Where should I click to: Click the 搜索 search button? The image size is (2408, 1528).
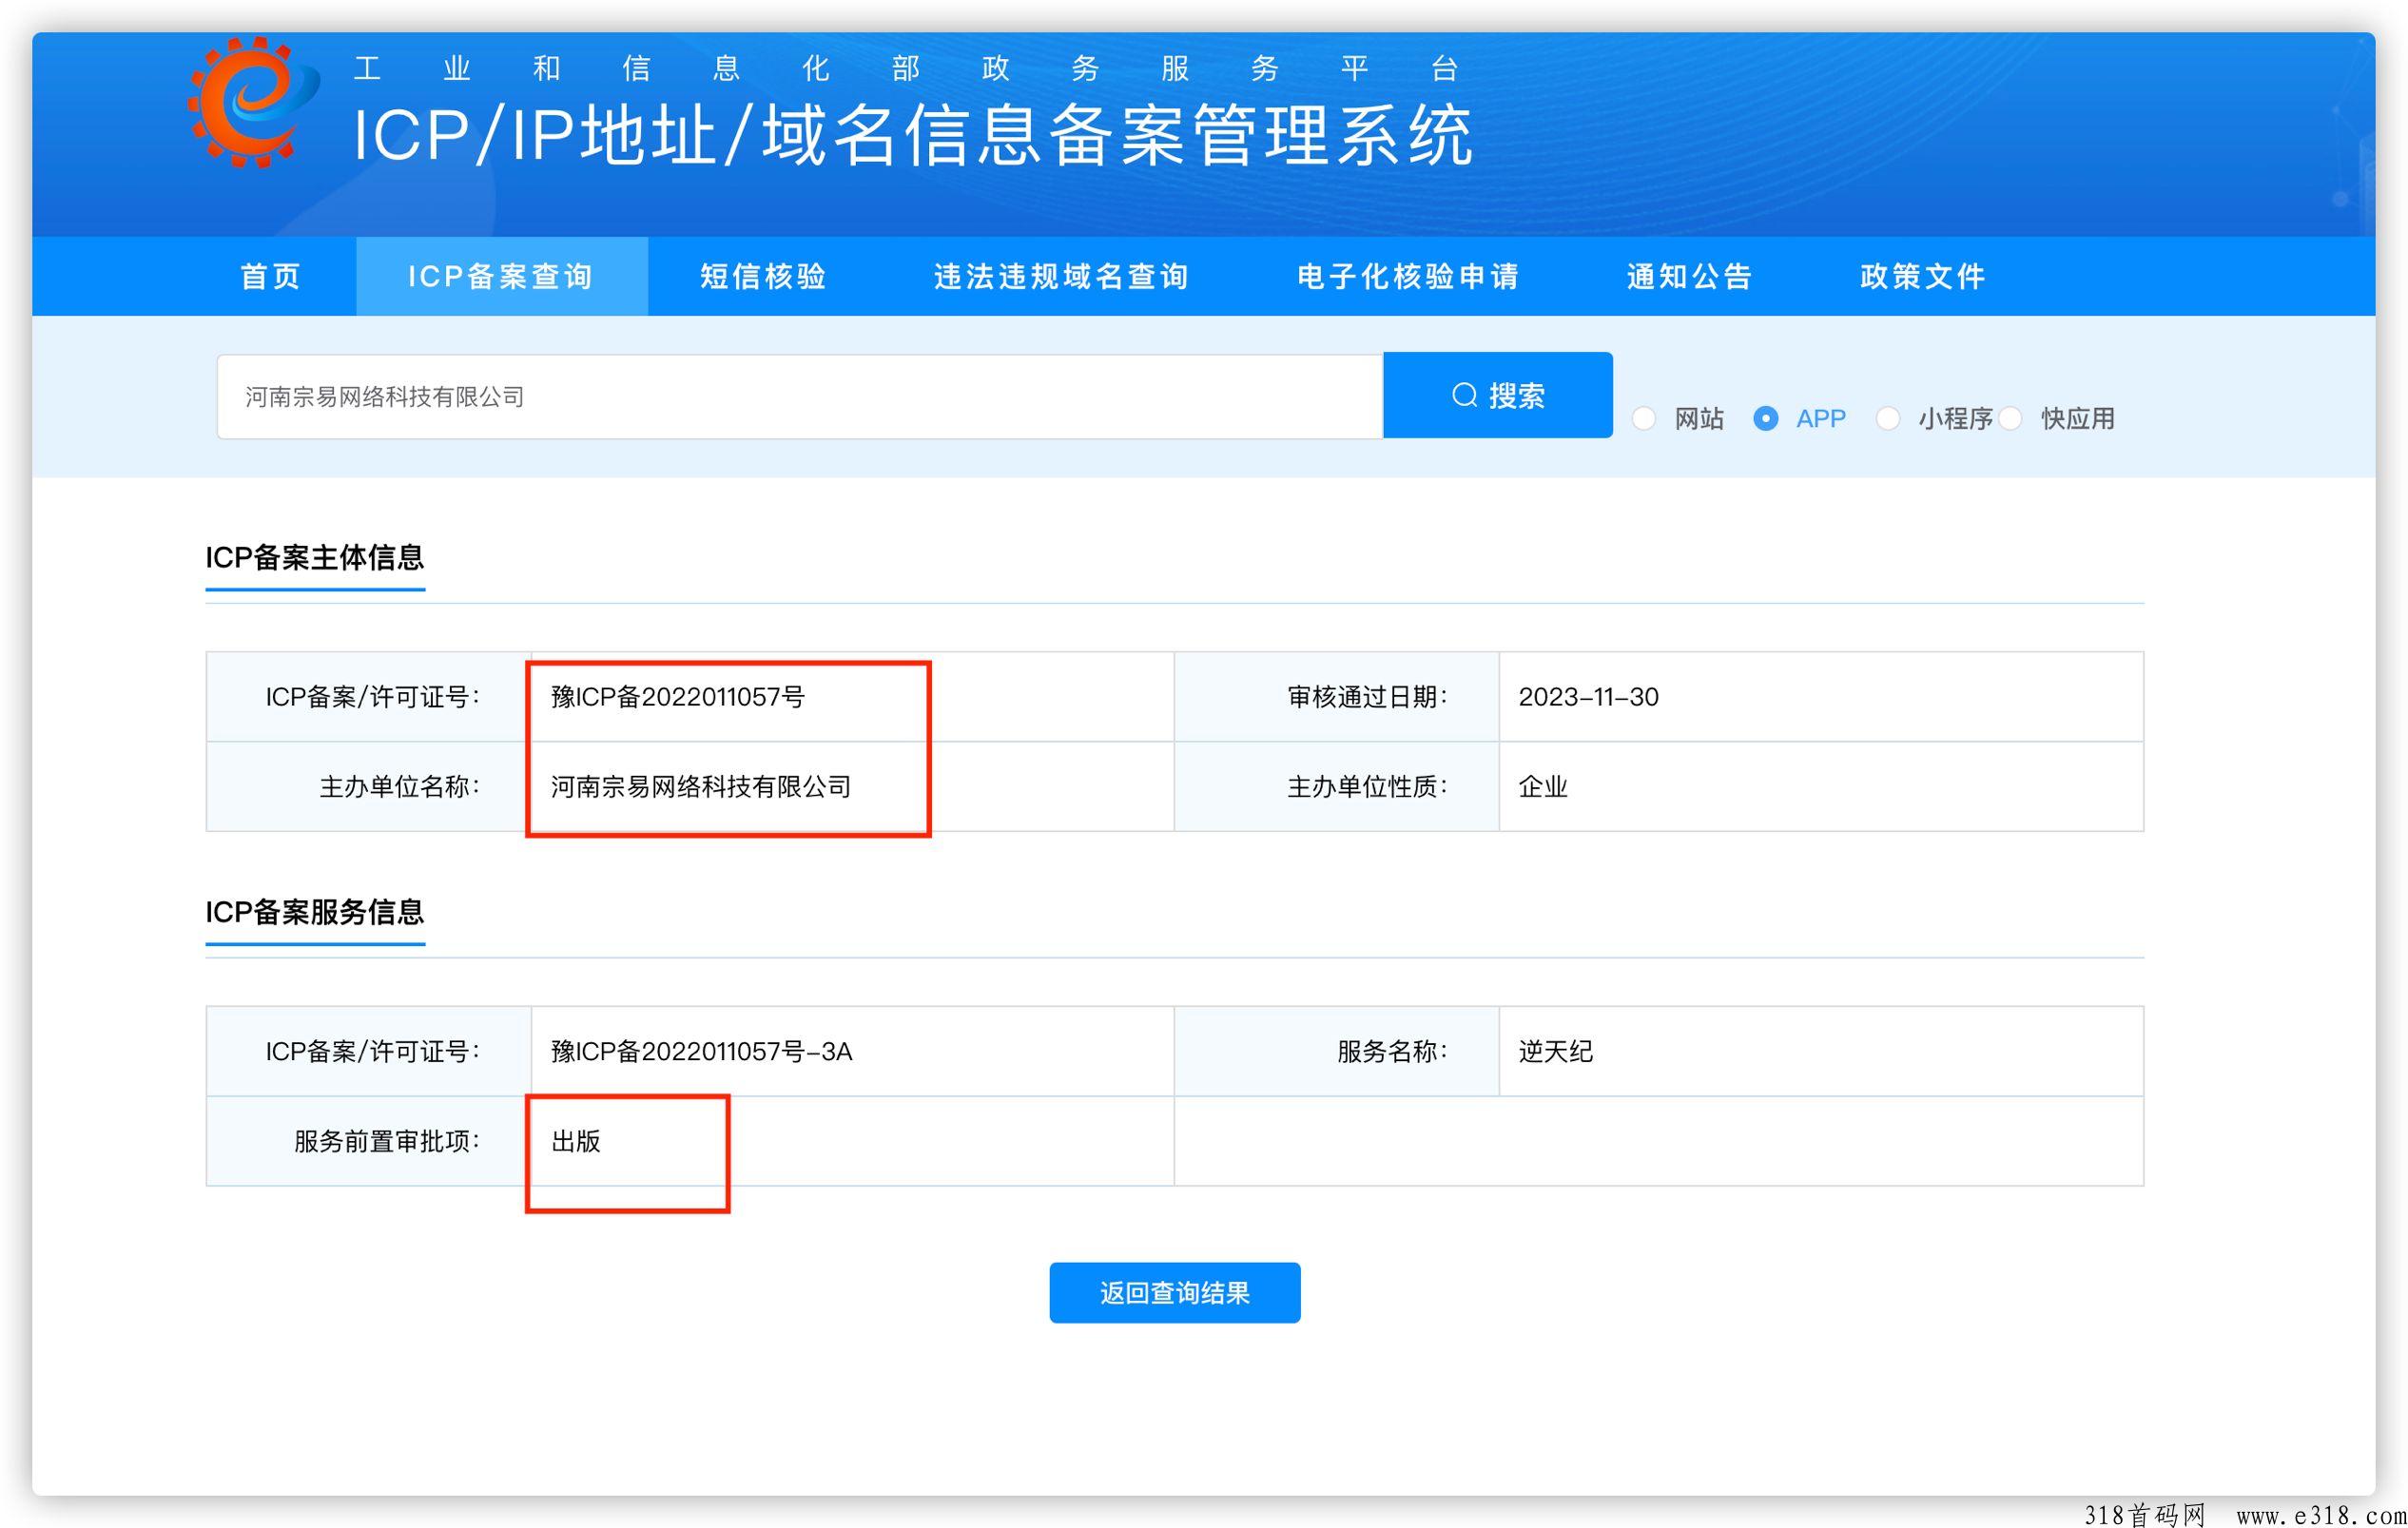(1498, 395)
